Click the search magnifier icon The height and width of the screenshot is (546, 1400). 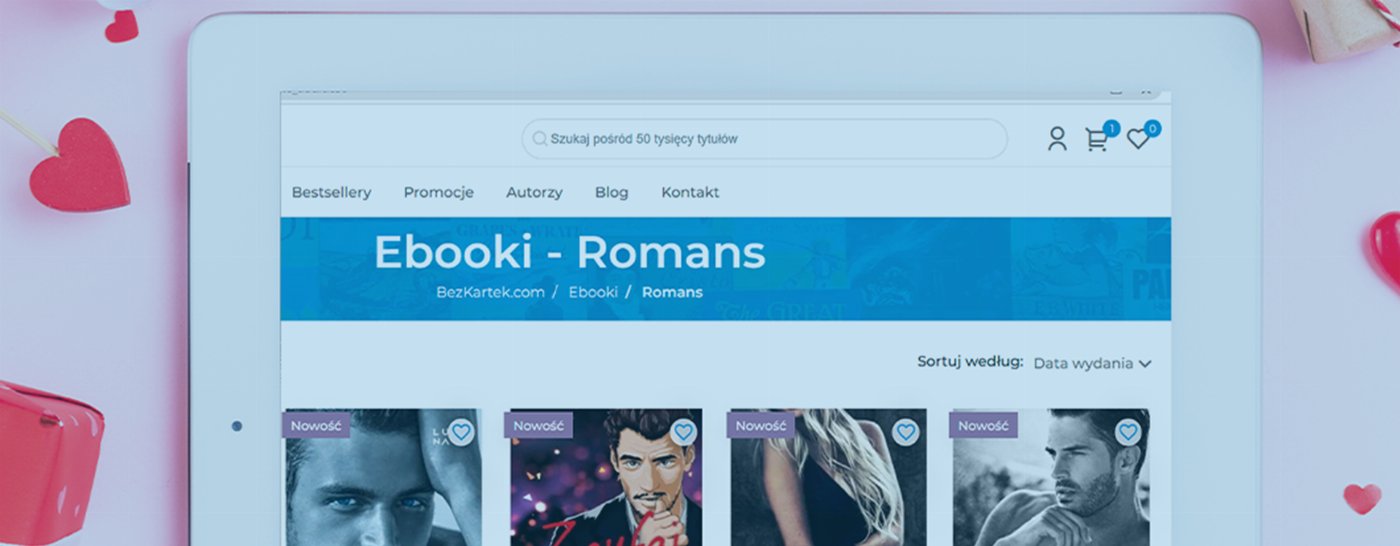(540, 139)
